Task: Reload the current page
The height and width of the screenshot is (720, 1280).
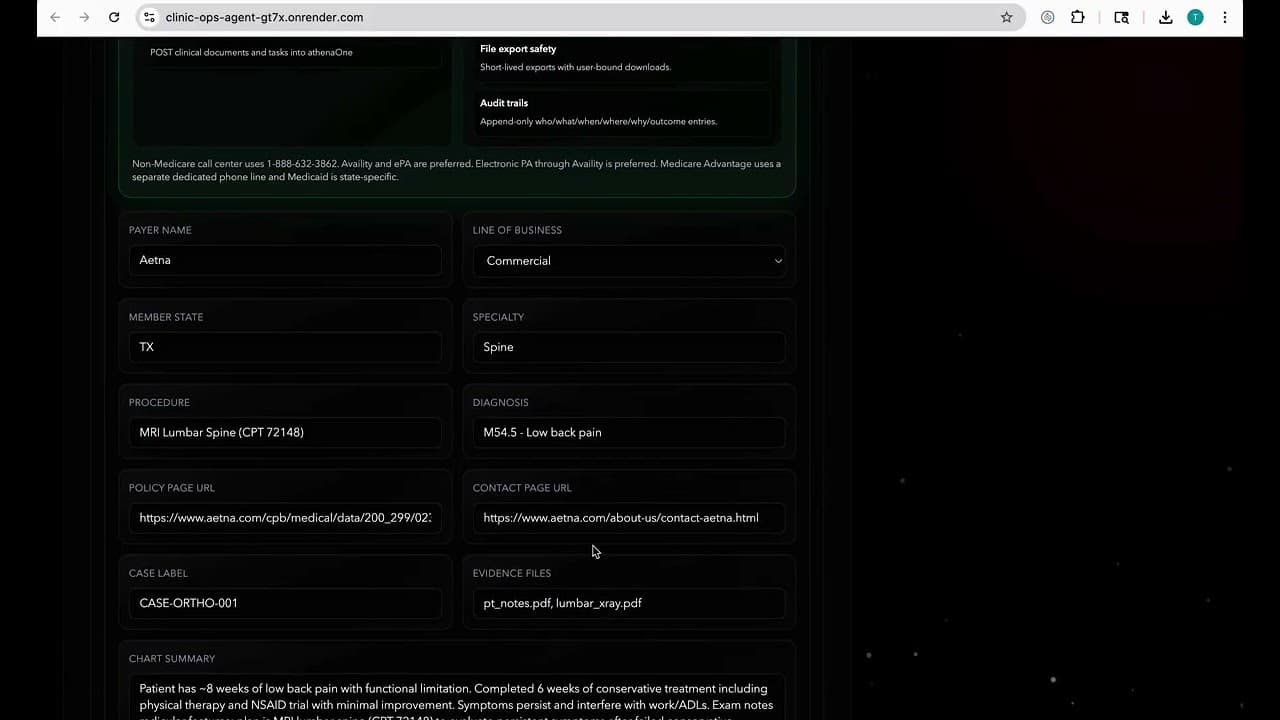Action: [114, 17]
